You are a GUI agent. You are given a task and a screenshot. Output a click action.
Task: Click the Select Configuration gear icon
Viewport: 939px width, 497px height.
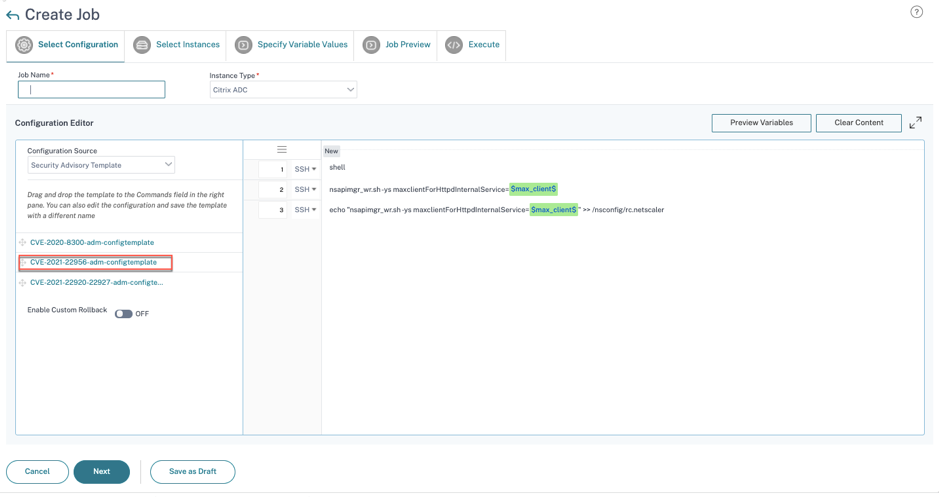(24, 45)
